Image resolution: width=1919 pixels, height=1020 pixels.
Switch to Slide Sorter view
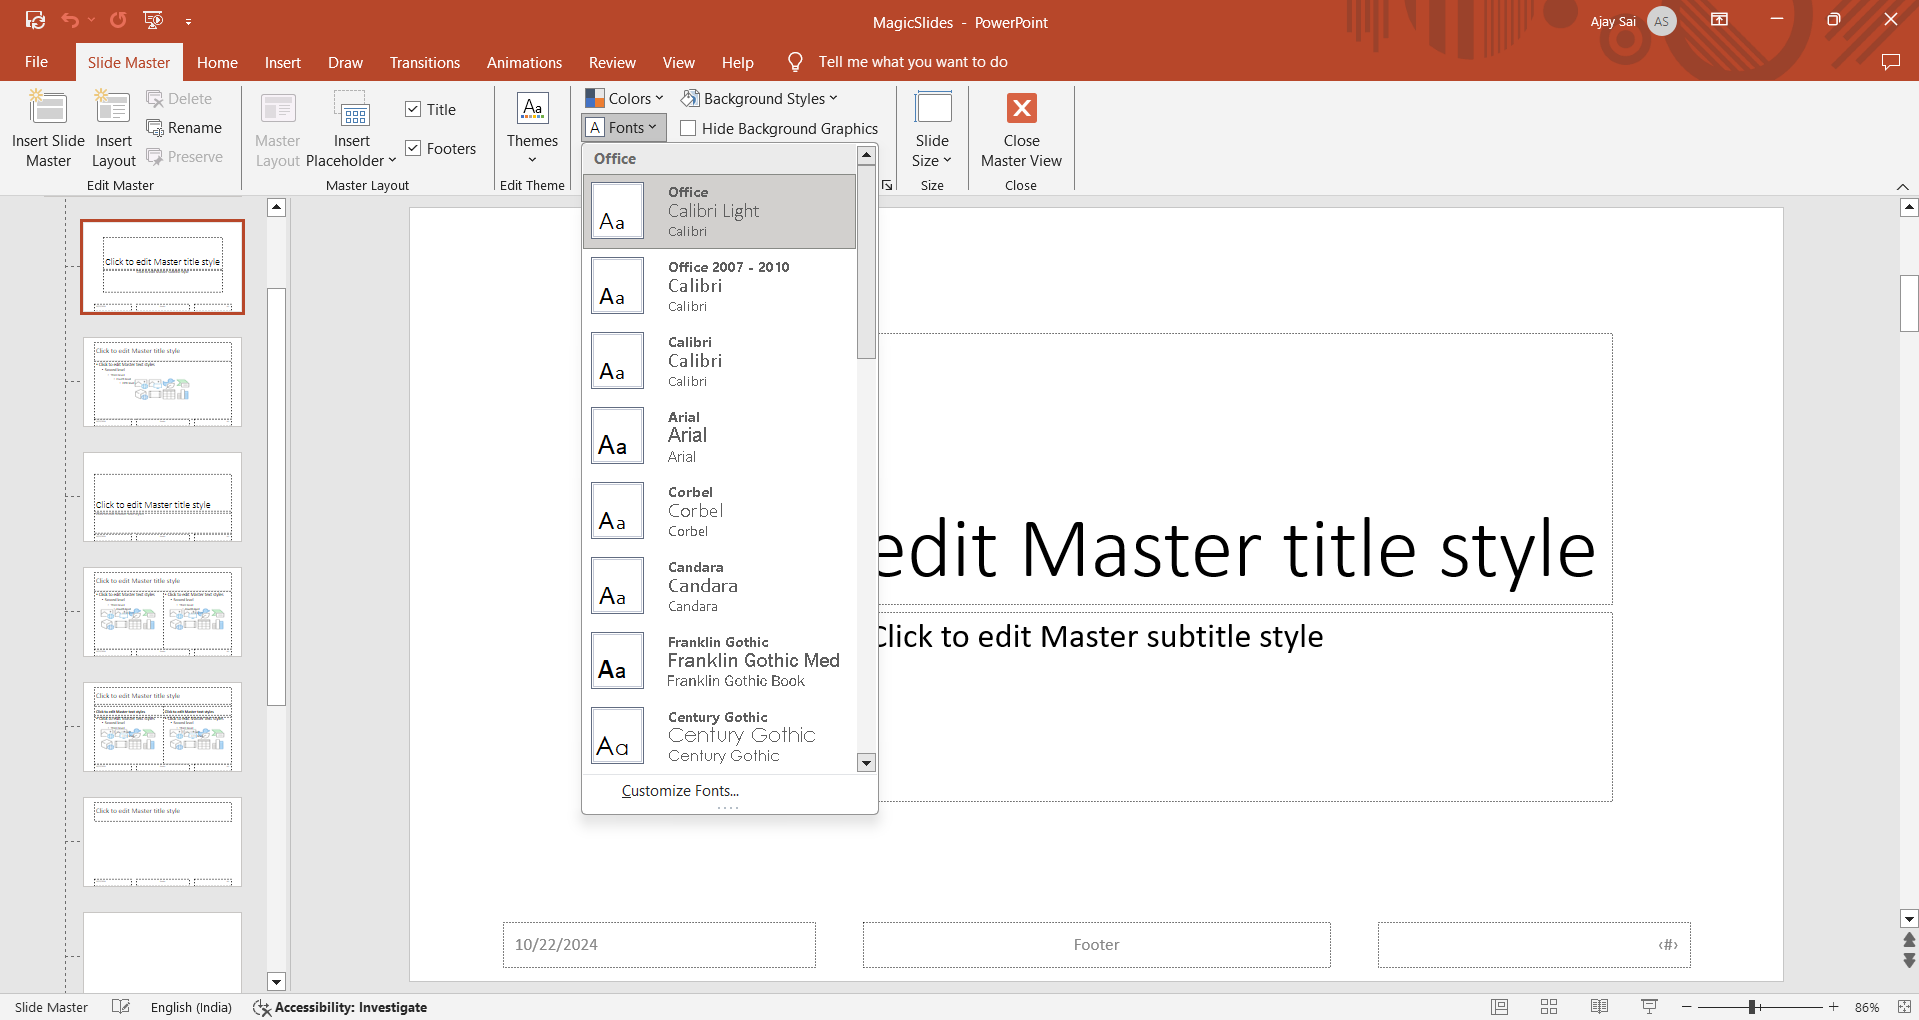tap(1549, 1007)
